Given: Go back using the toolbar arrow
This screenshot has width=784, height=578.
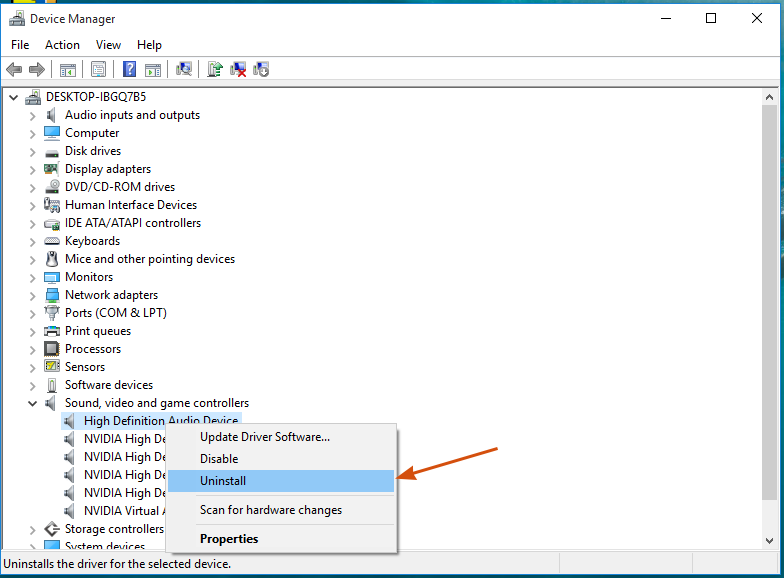Looking at the screenshot, I should pos(14,70).
